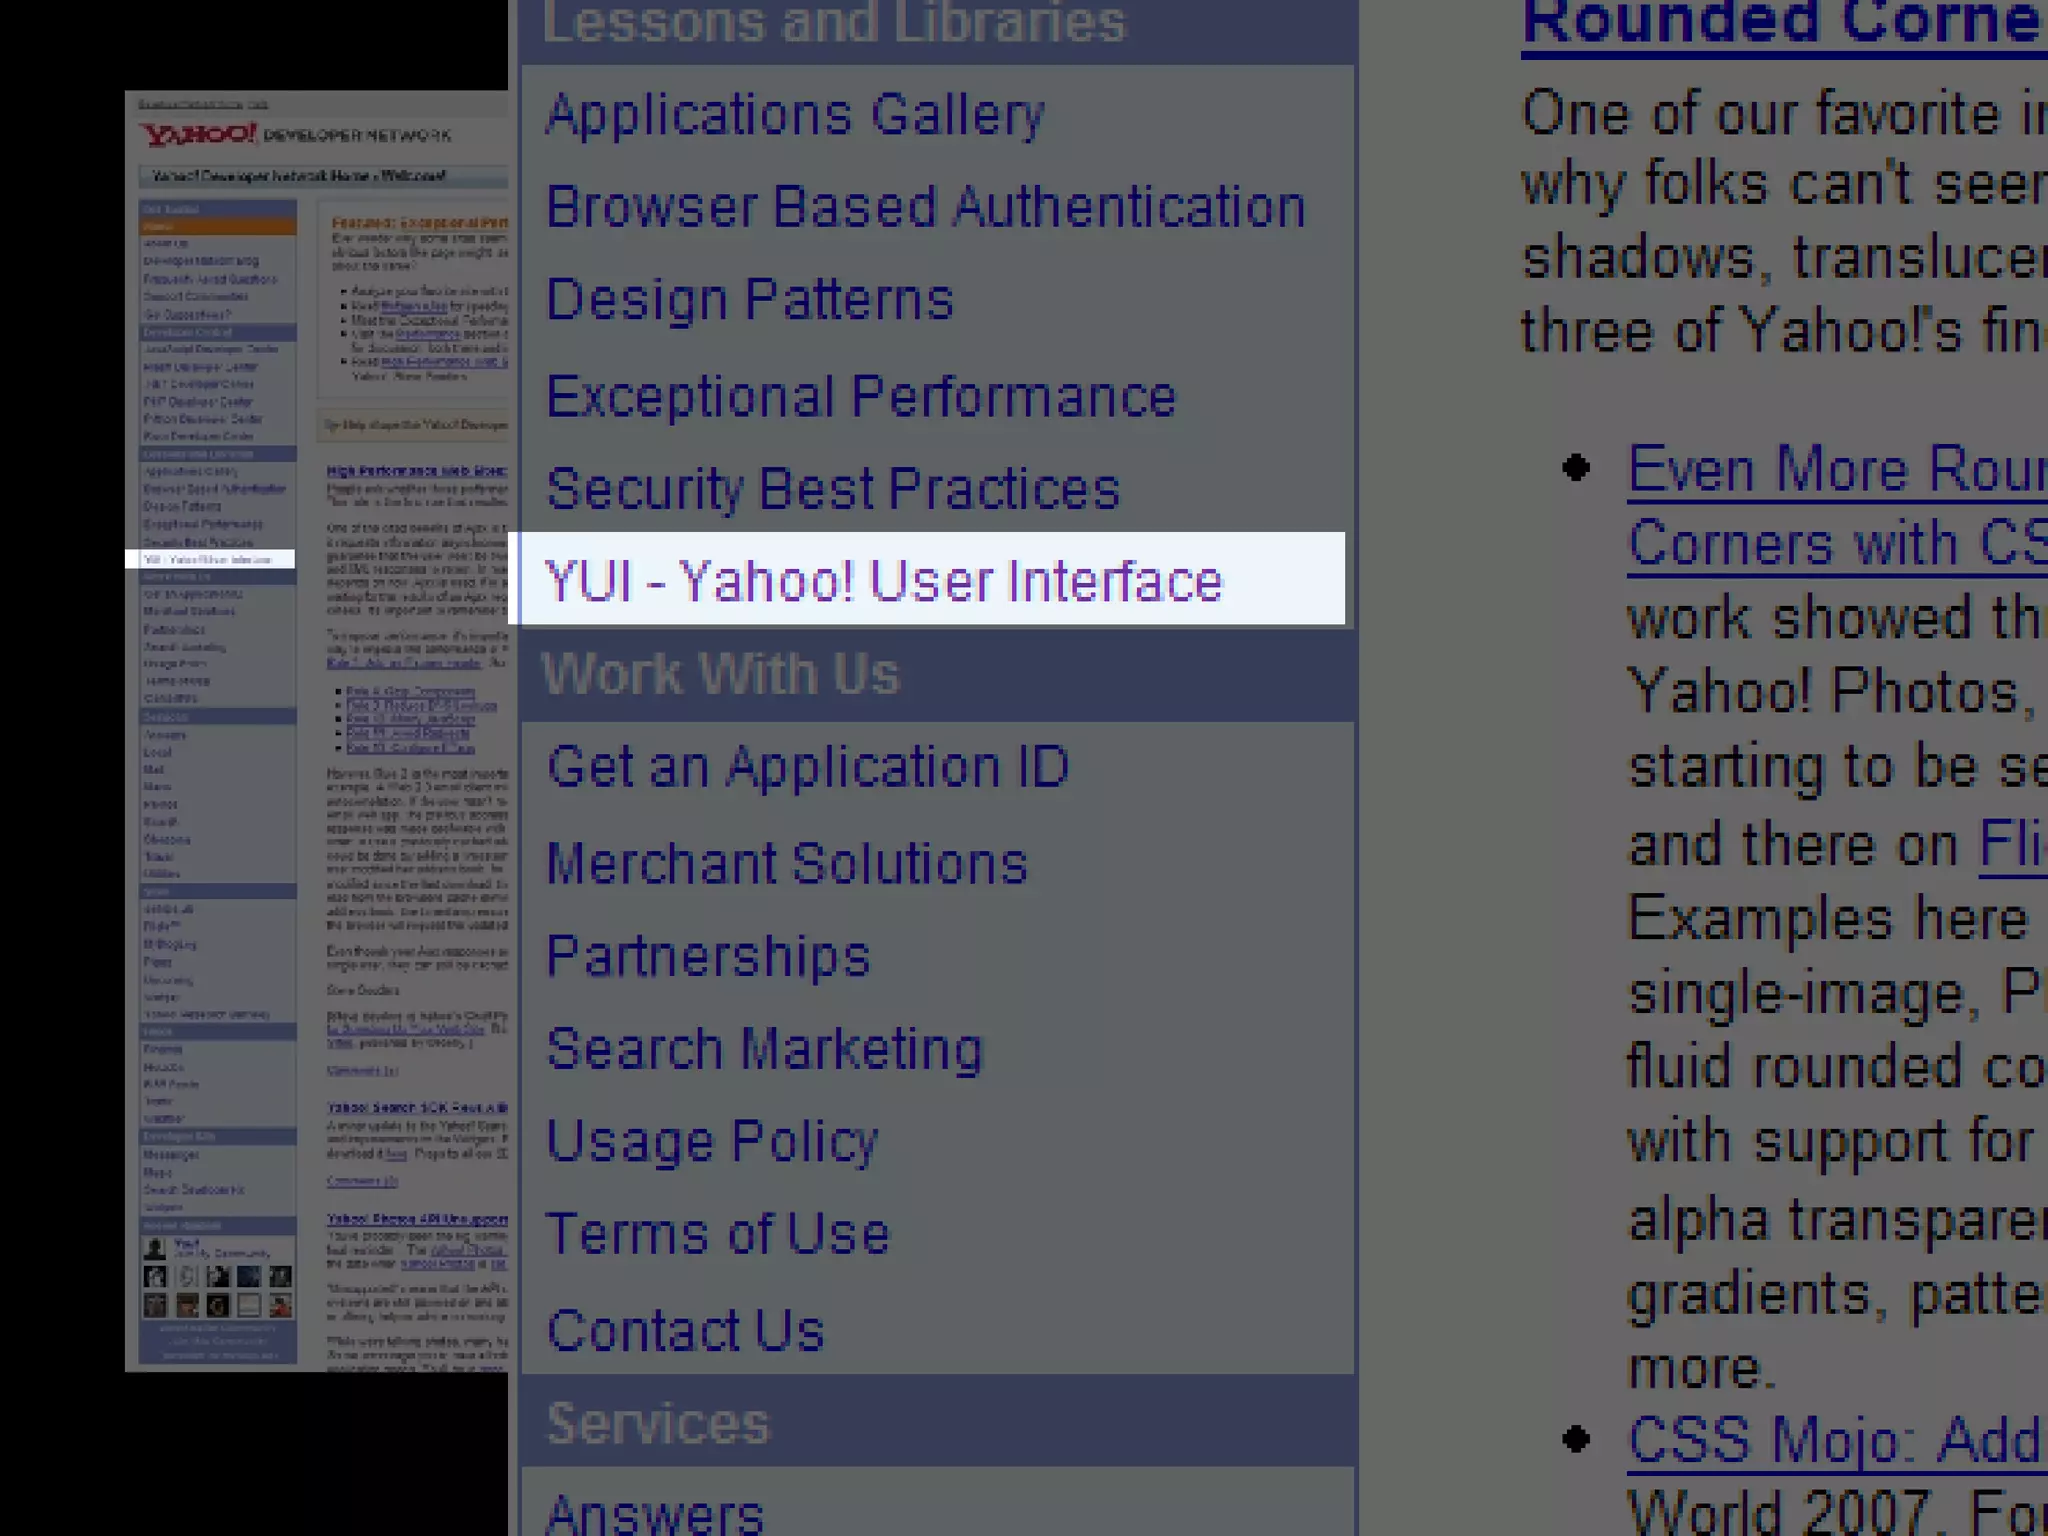This screenshot has width=2048, height=1536.
Task: Open Merchant Solutions link
Action: 787,863
